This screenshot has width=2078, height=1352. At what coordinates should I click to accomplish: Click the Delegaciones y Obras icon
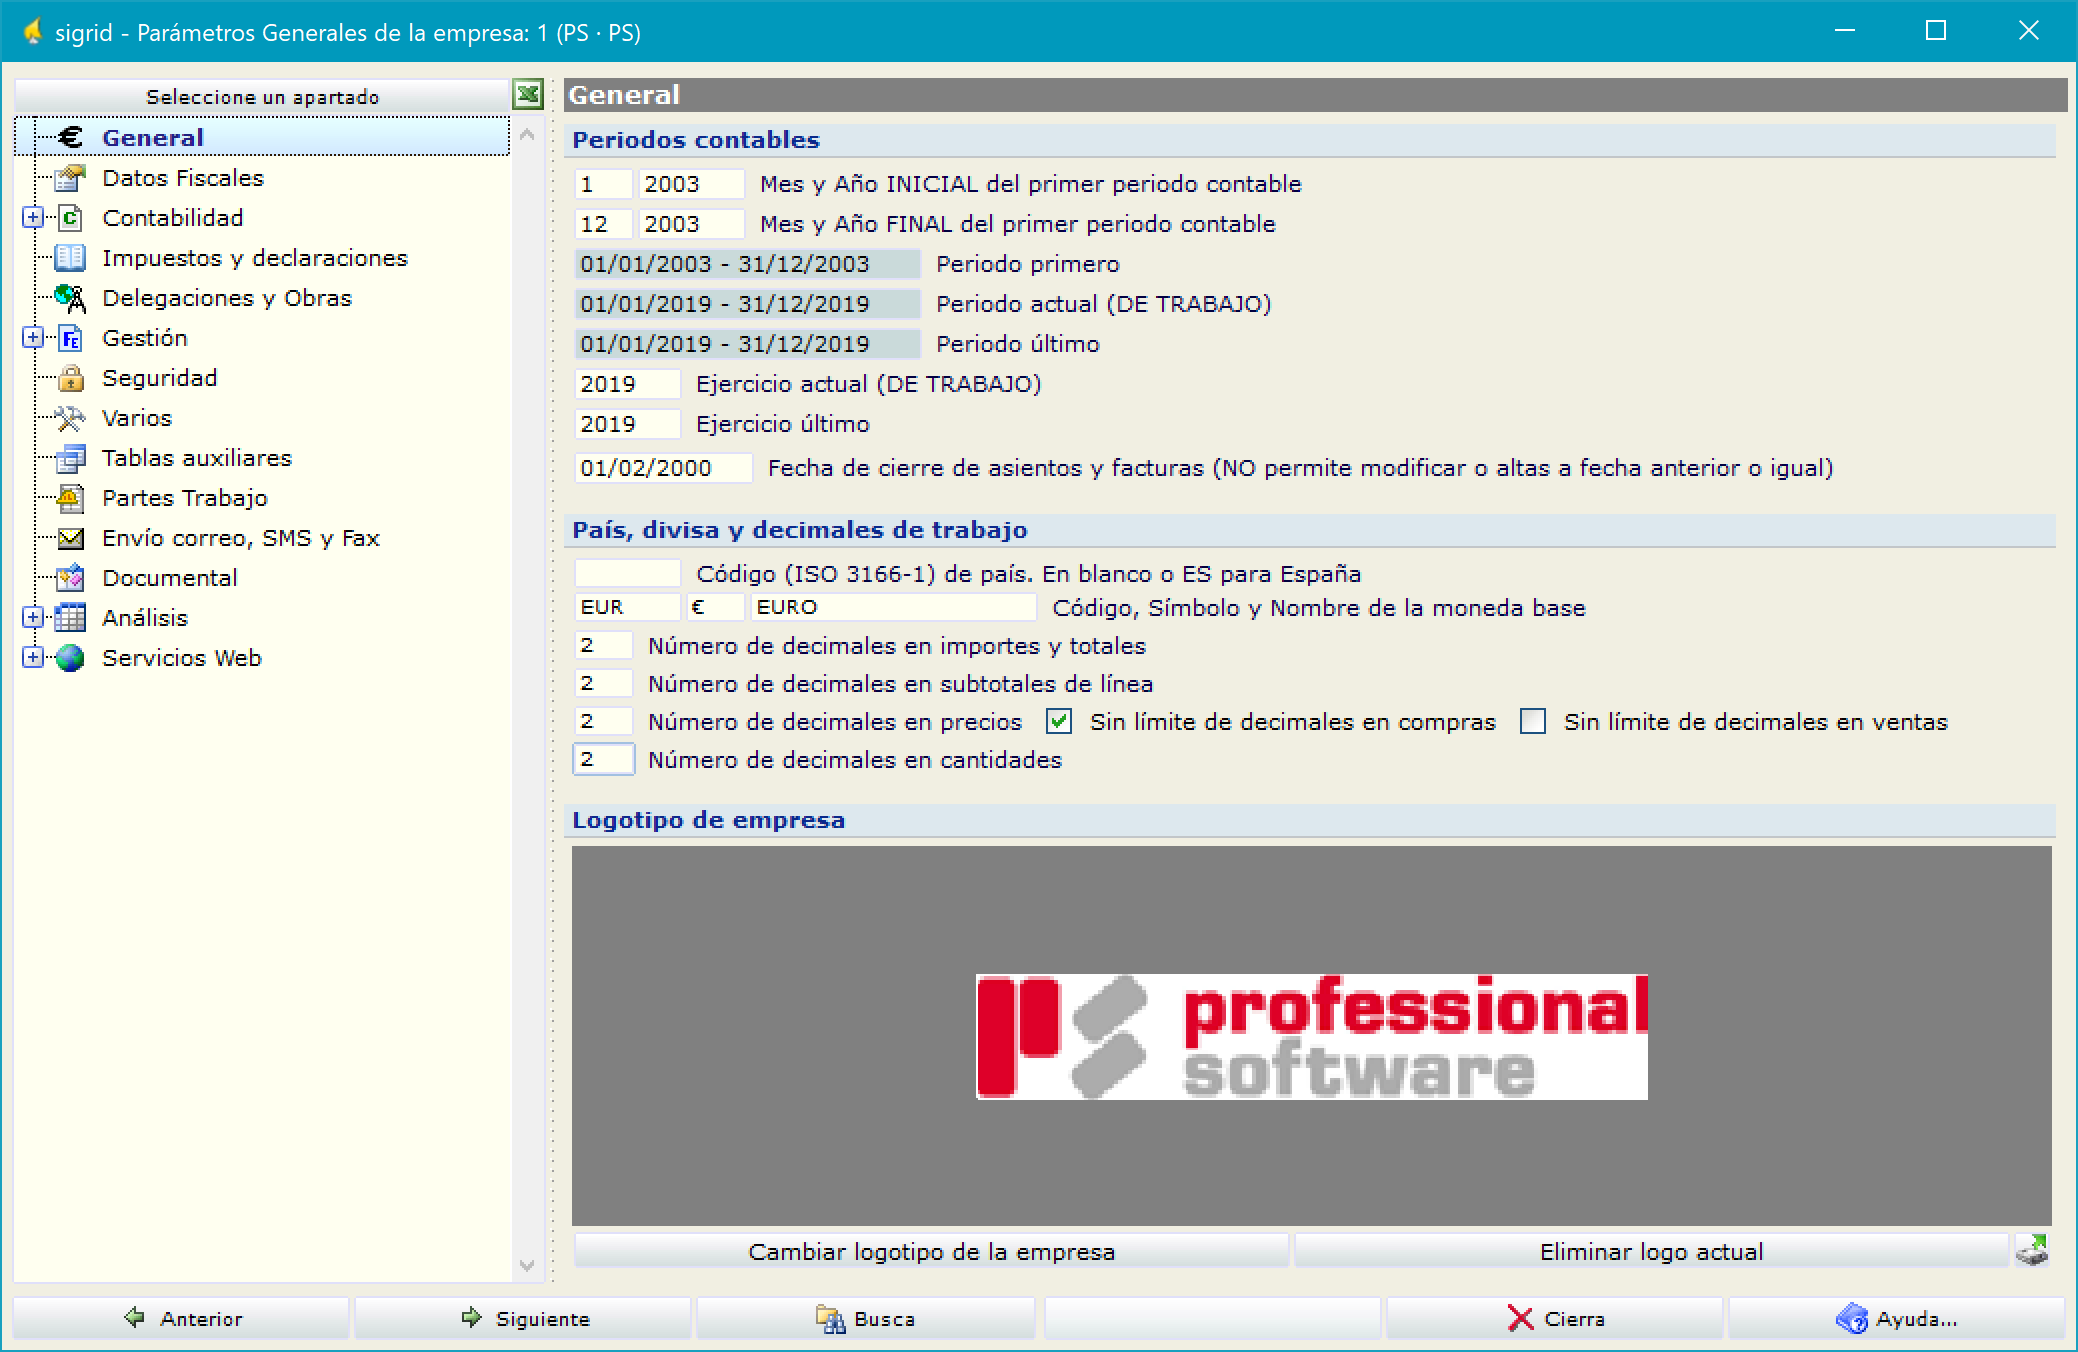point(70,297)
